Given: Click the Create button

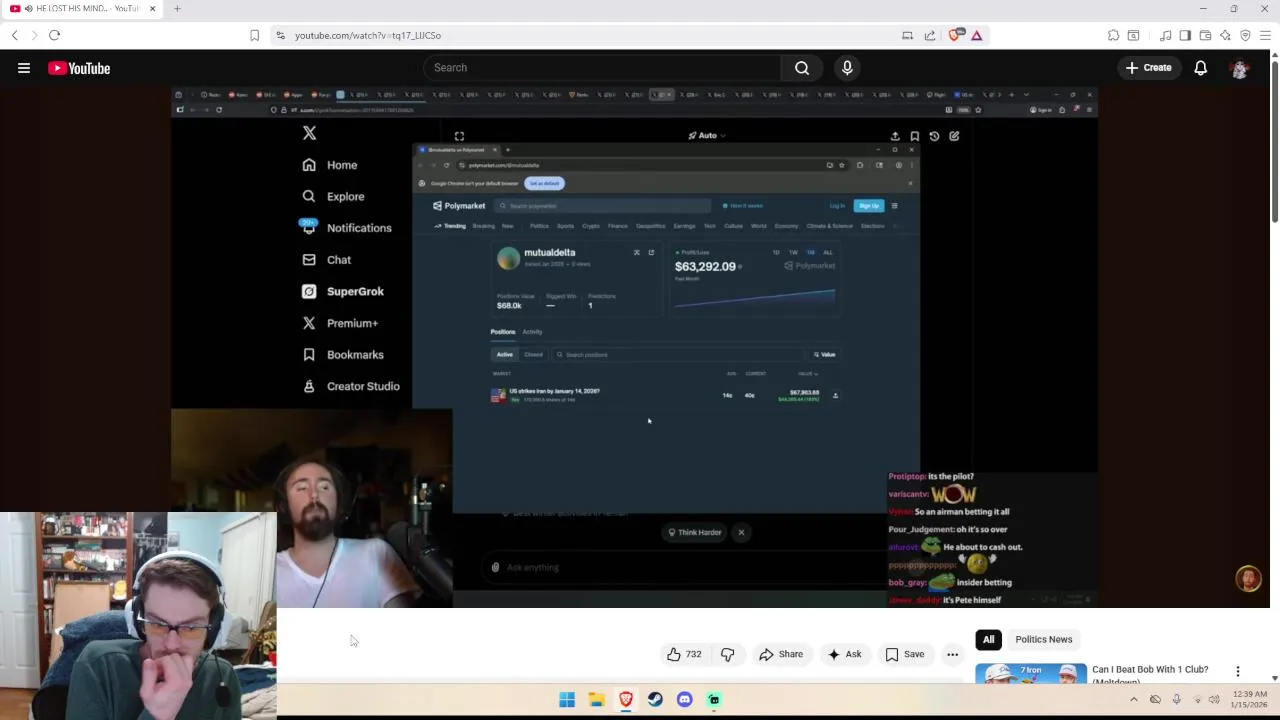Looking at the screenshot, I should (x=1148, y=68).
